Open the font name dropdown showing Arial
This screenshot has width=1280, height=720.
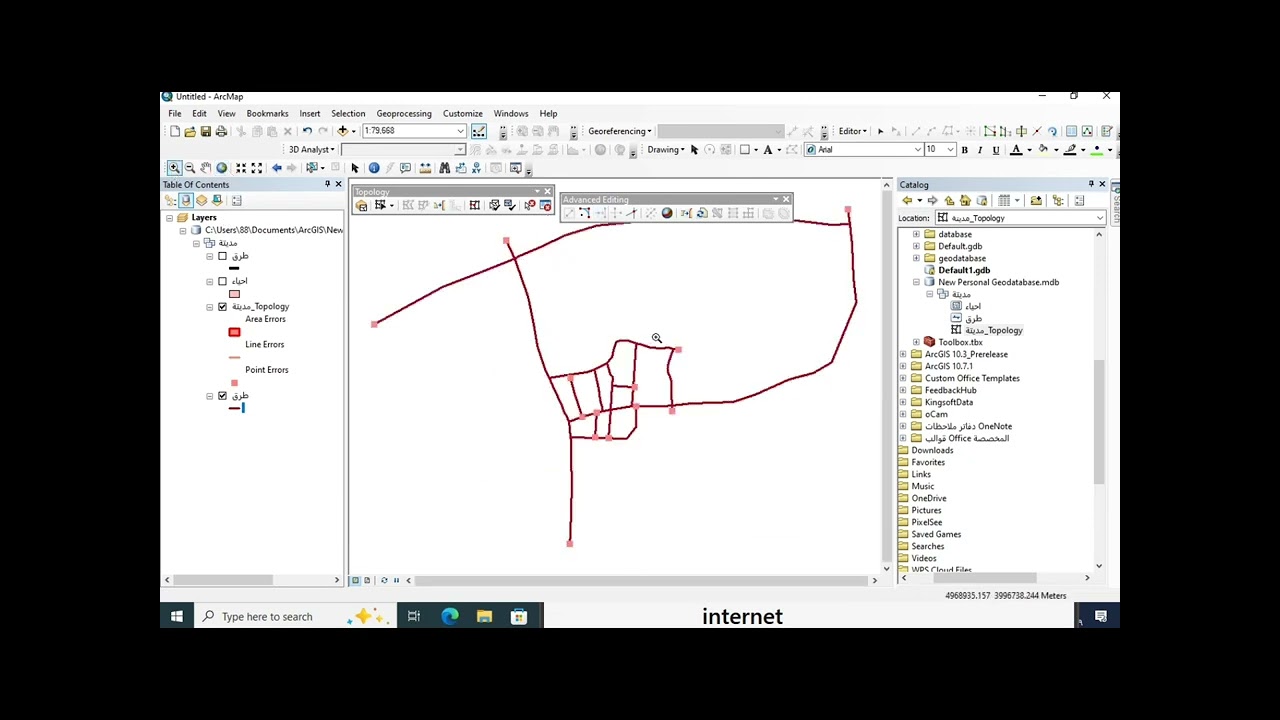[917, 150]
